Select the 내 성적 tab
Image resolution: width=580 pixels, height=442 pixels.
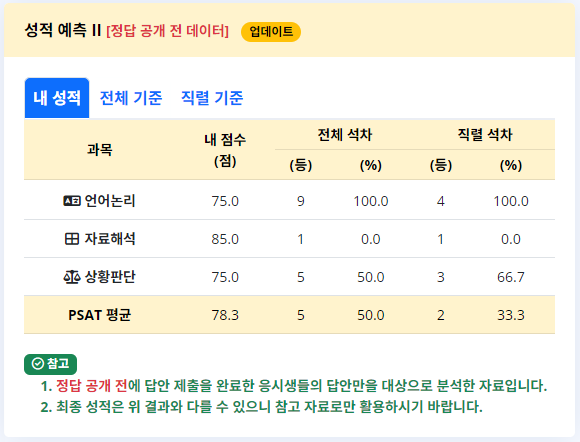coord(57,98)
